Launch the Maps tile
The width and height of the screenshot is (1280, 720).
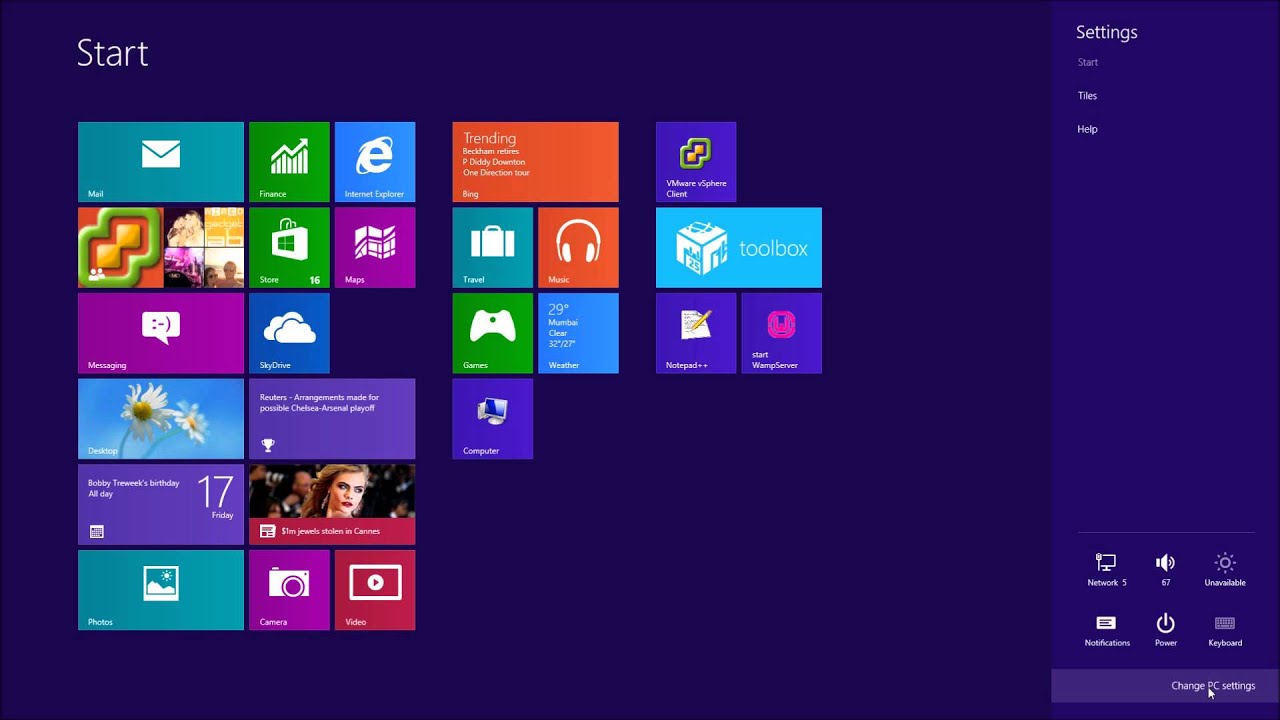point(375,248)
